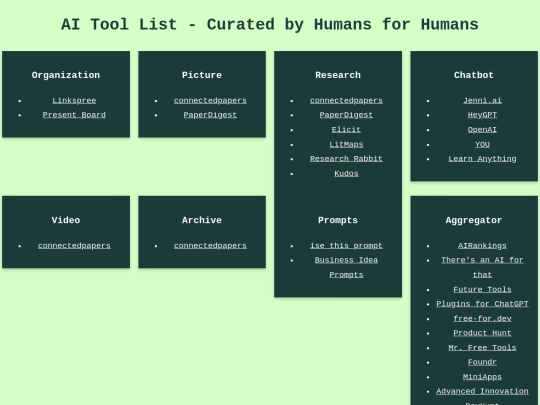Open the Present Board link
The image size is (540, 405).
coord(74,115)
